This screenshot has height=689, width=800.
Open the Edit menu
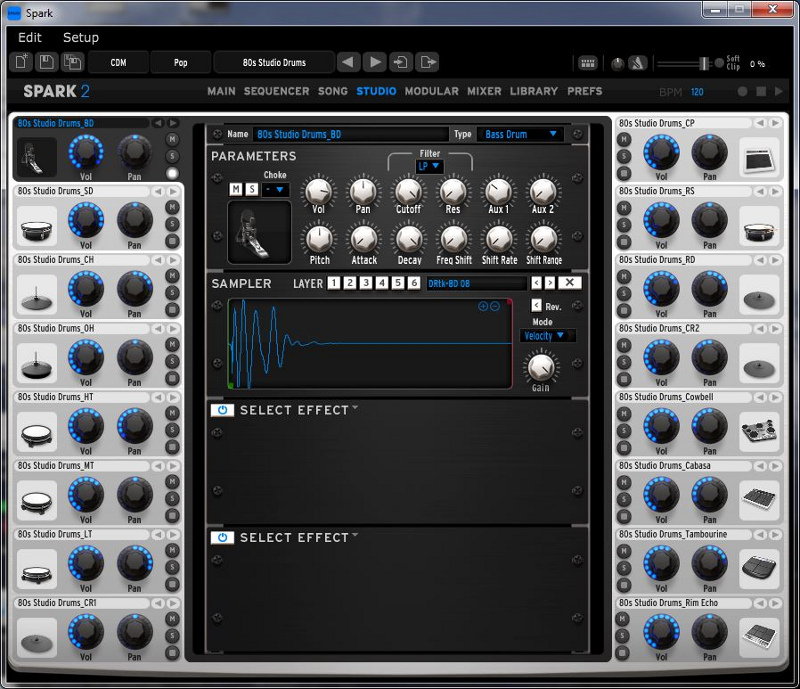point(30,37)
